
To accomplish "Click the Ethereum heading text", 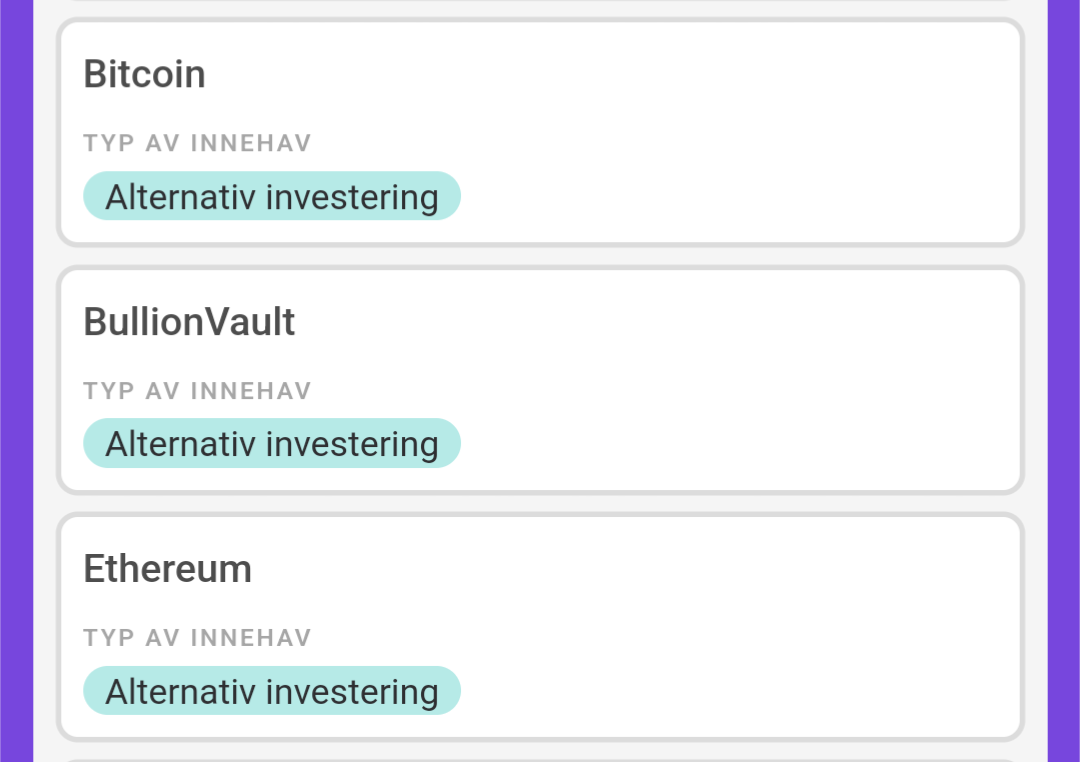I will [167, 569].
